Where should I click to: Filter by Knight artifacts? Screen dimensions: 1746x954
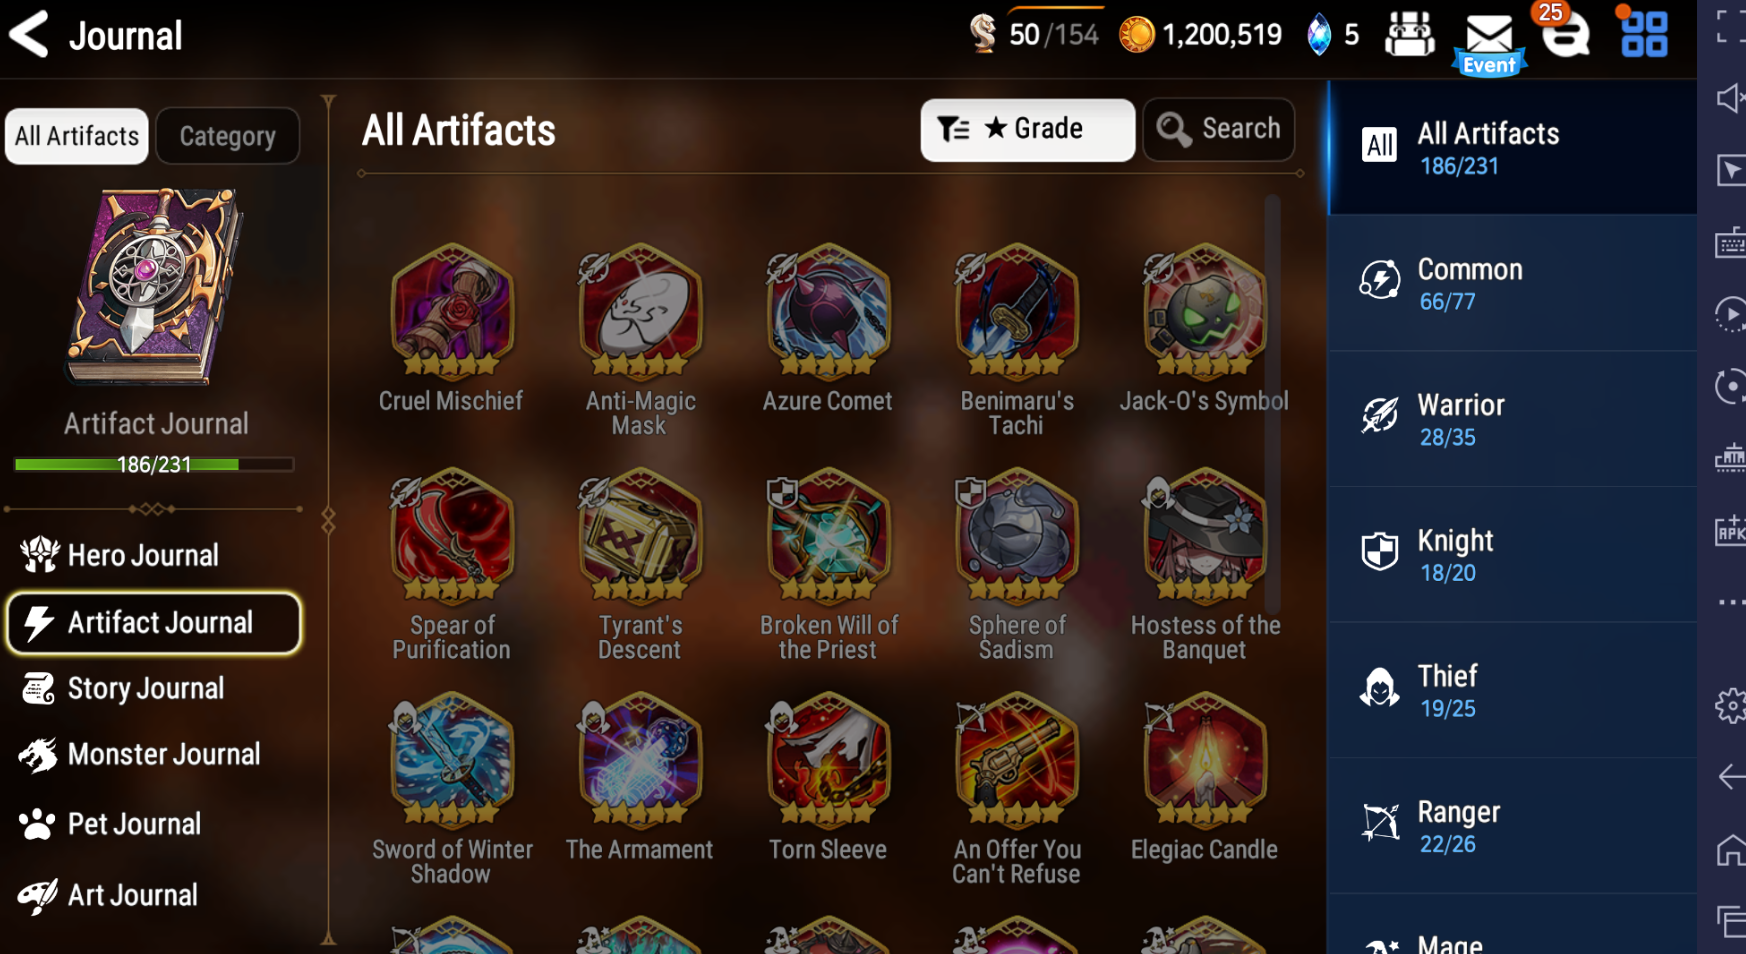pos(1512,555)
